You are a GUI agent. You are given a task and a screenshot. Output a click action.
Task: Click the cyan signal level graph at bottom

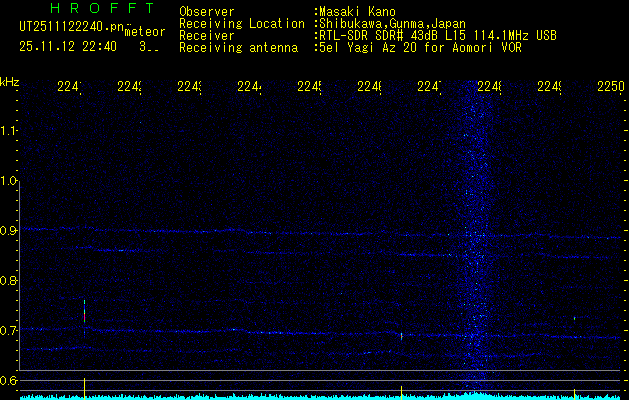300,396
